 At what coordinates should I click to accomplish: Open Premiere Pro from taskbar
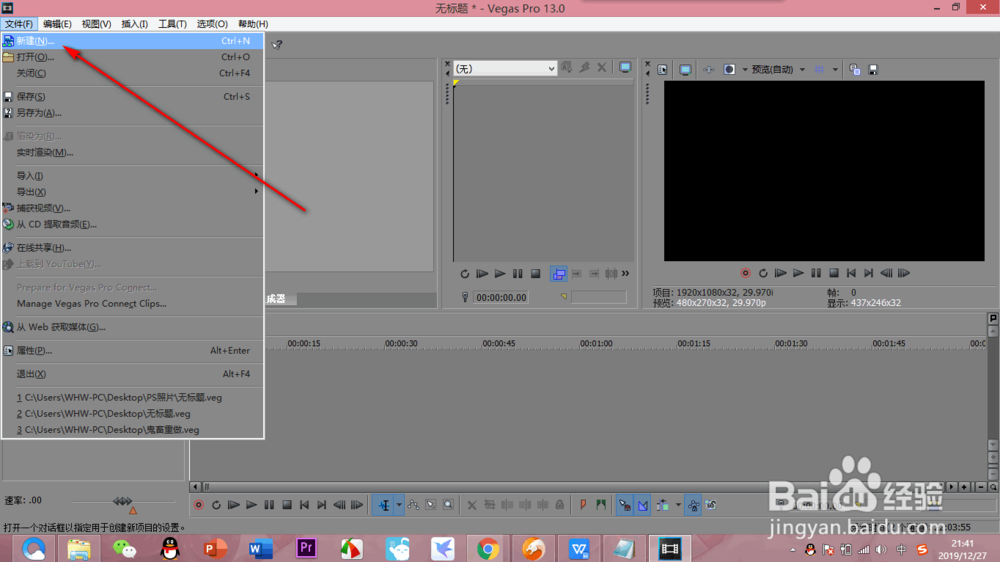(306, 548)
